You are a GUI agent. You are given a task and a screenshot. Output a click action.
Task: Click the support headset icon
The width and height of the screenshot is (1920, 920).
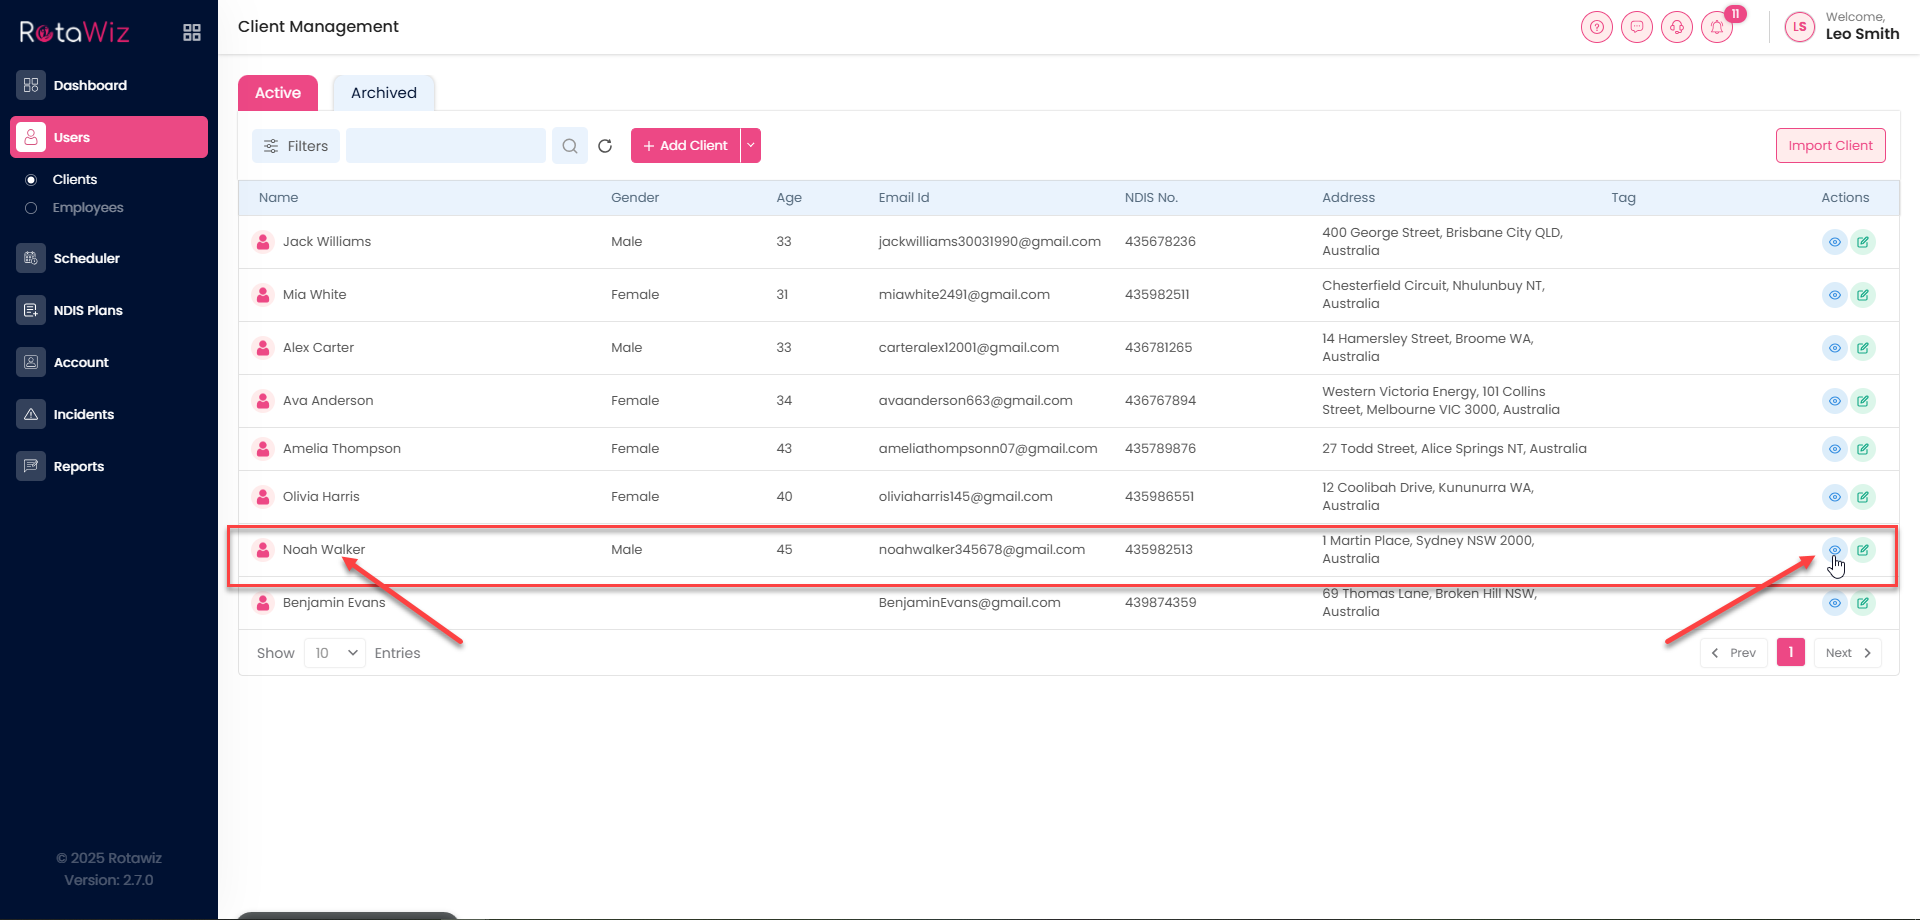coord(1677,27)
